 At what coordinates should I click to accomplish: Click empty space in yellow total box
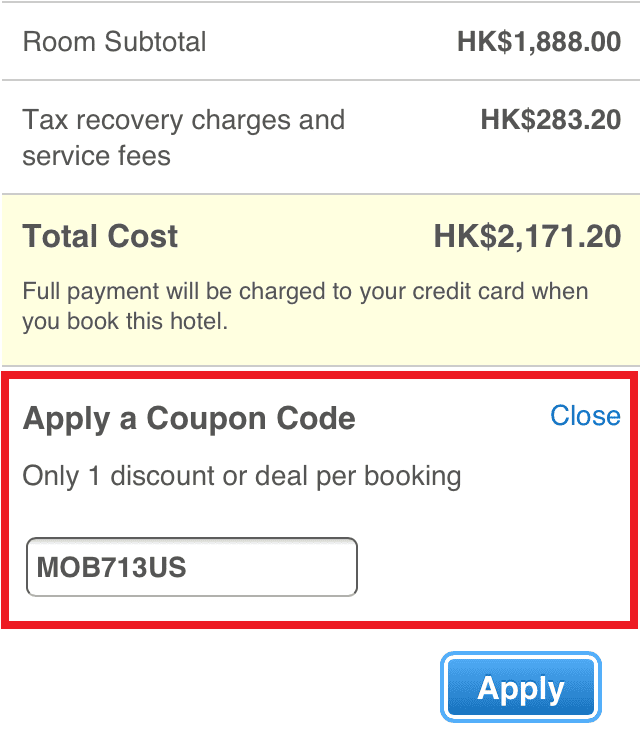coord(300,345)
